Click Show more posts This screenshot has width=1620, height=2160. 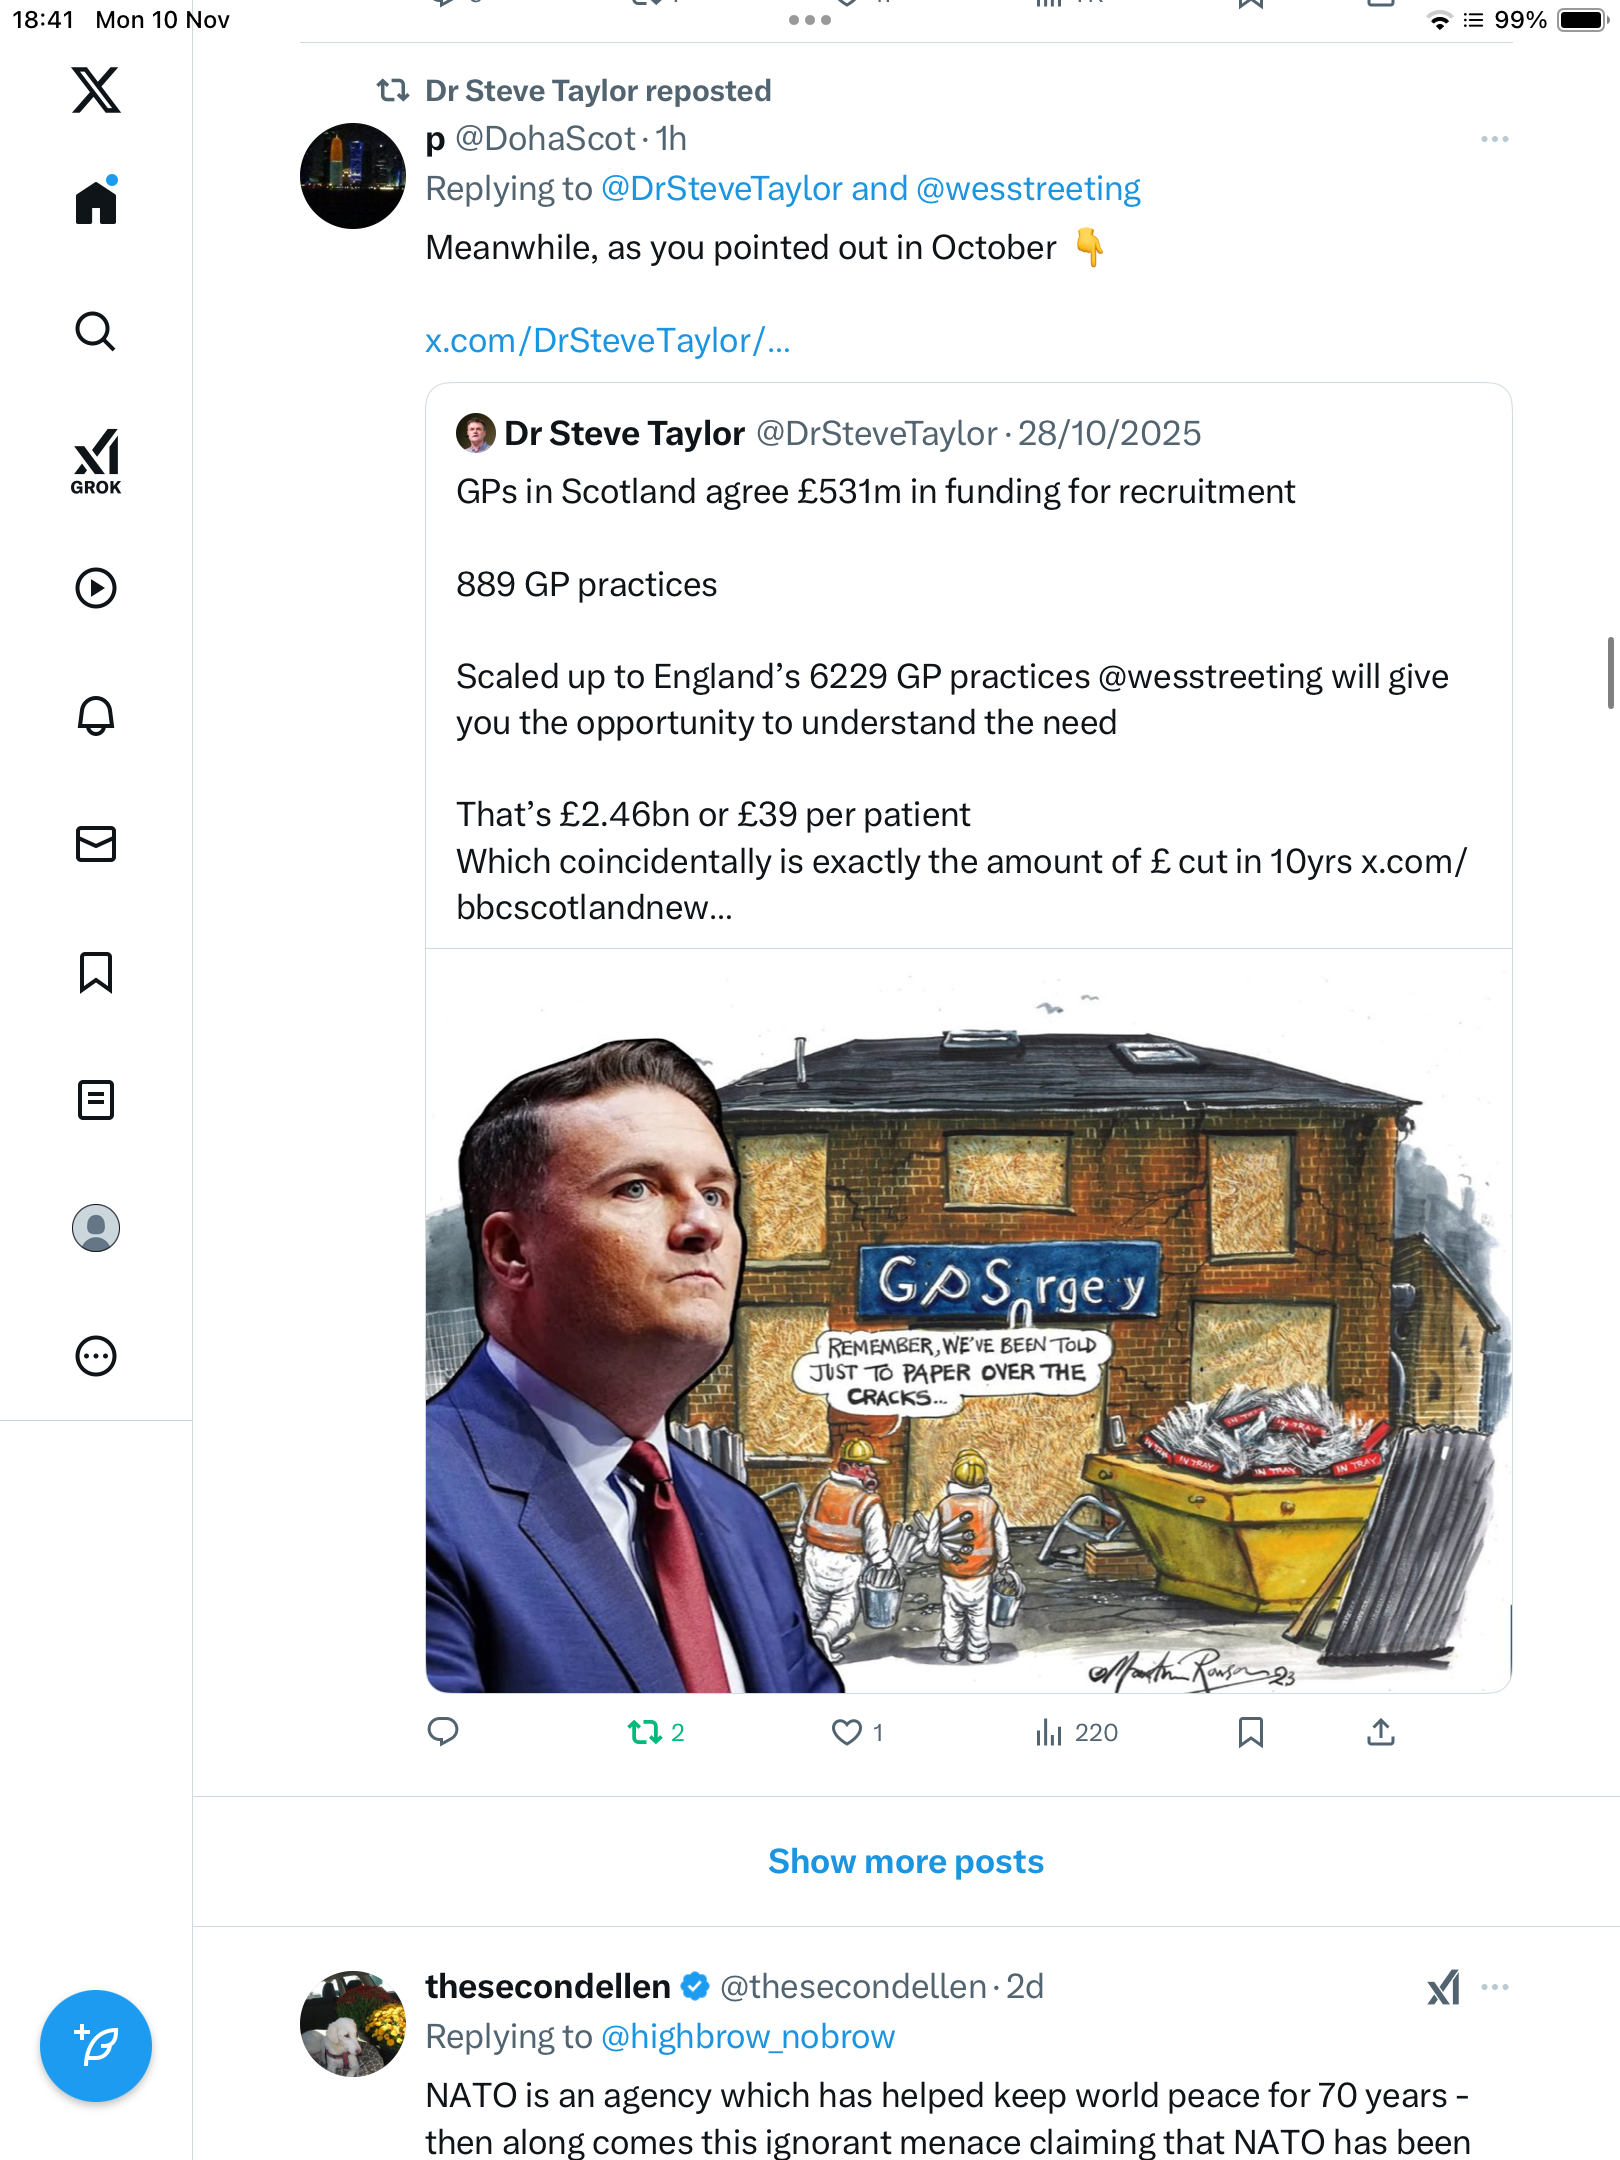(x=905, y=1861)
